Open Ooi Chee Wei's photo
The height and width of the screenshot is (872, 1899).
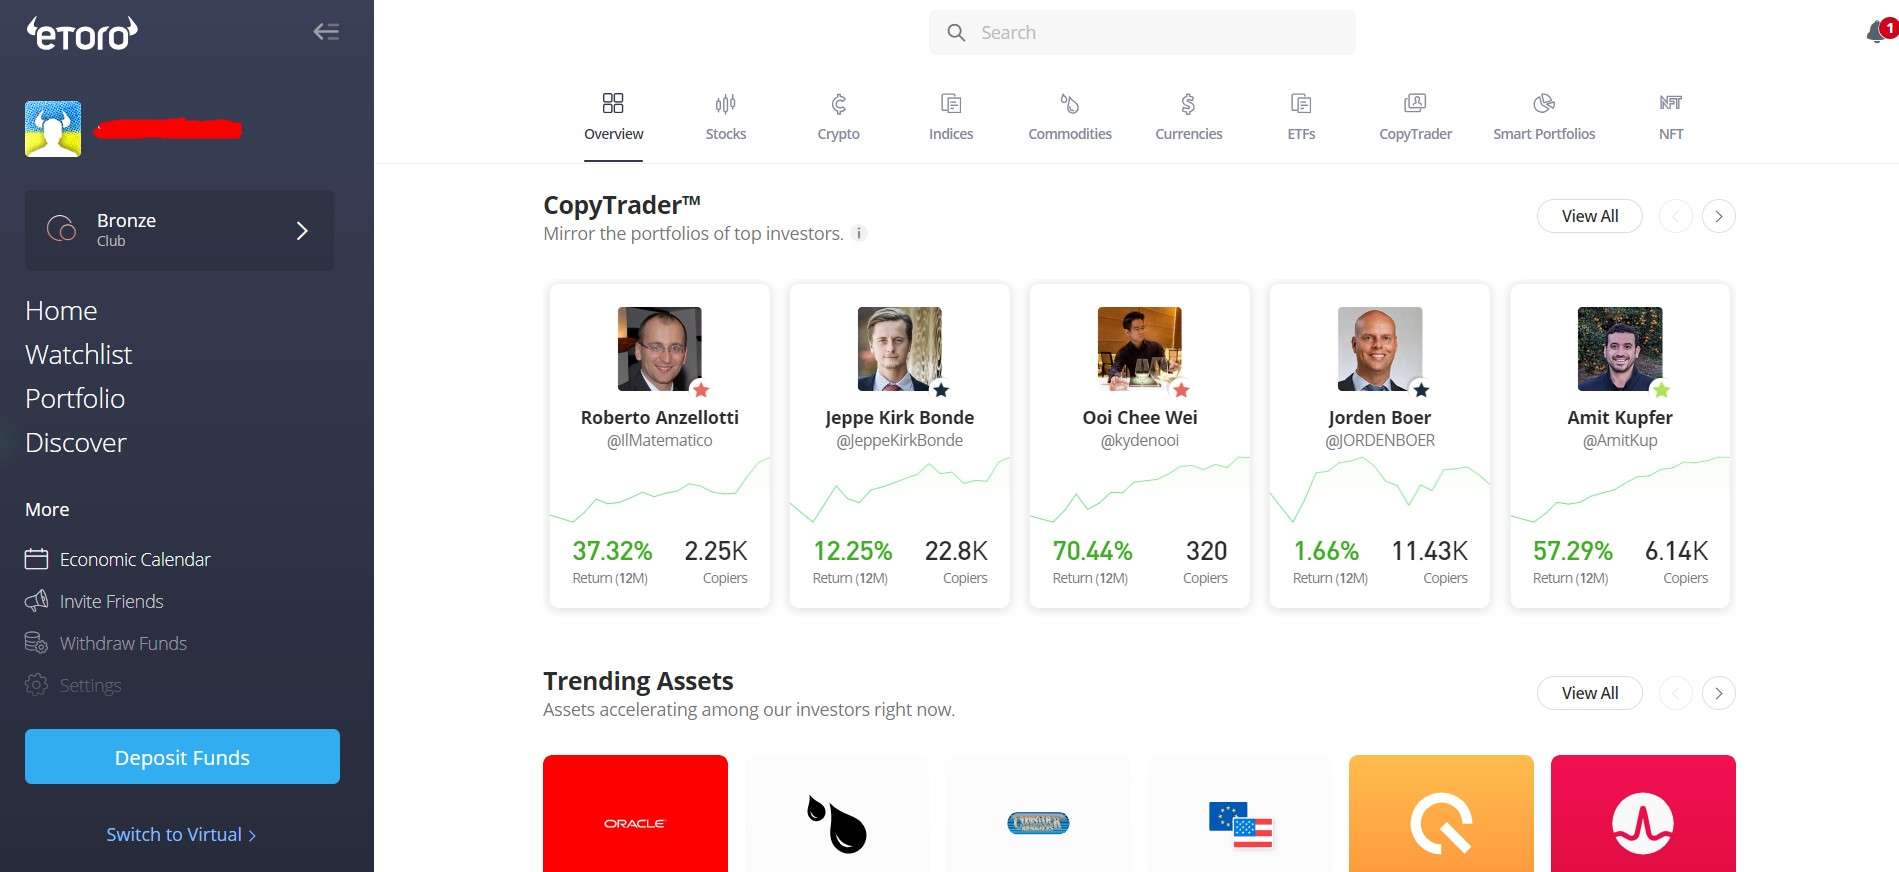pos(1140,349)
